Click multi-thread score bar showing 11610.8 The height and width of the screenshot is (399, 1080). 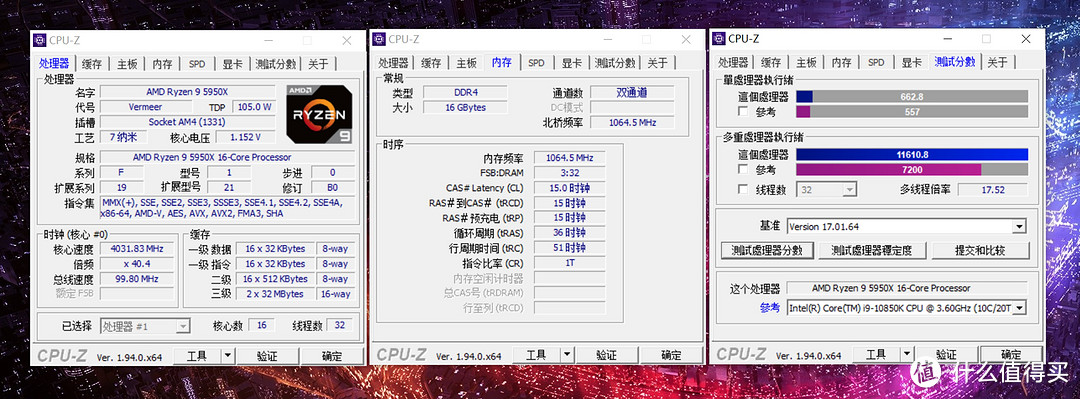tap(912, 154)
